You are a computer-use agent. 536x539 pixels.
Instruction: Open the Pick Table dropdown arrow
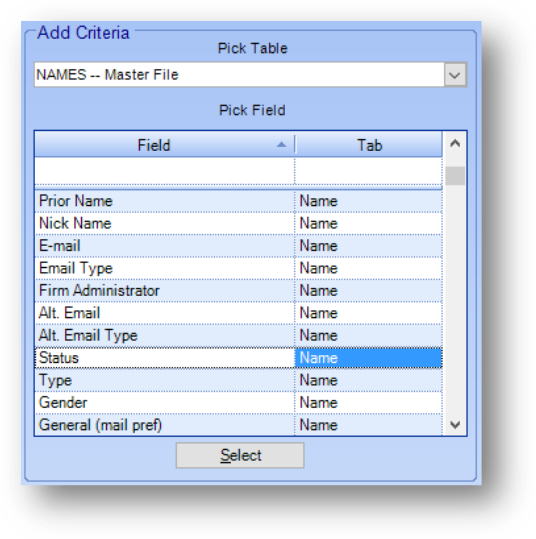tap(455, 75)
